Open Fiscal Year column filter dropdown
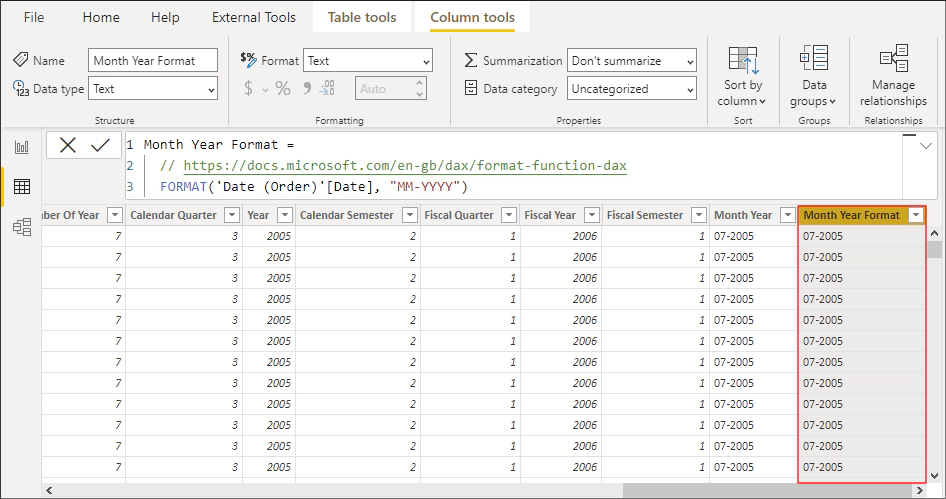Image resolution: width=946 pixels, height=499 pixels. (x=592, y=215)
